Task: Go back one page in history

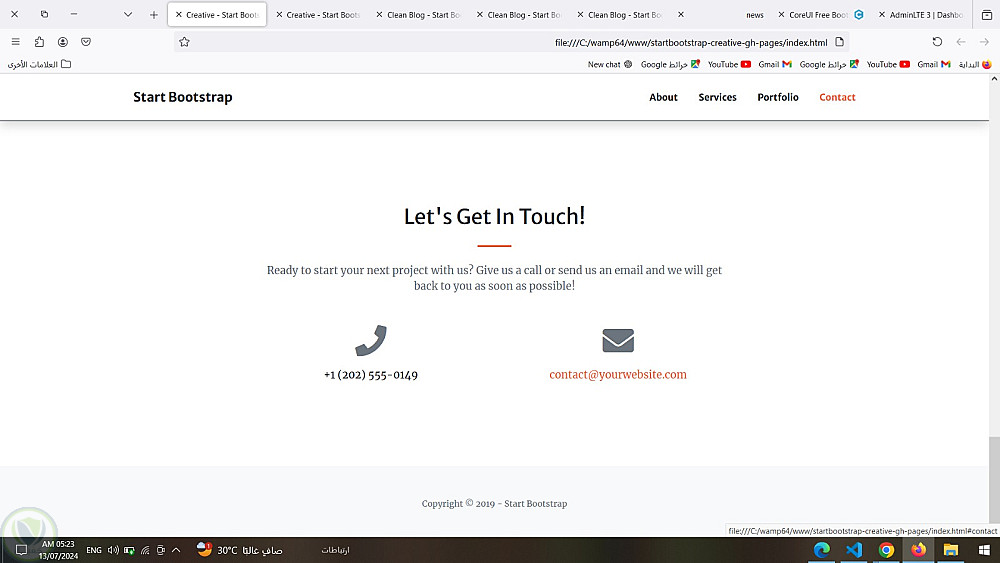Action: 960,42
